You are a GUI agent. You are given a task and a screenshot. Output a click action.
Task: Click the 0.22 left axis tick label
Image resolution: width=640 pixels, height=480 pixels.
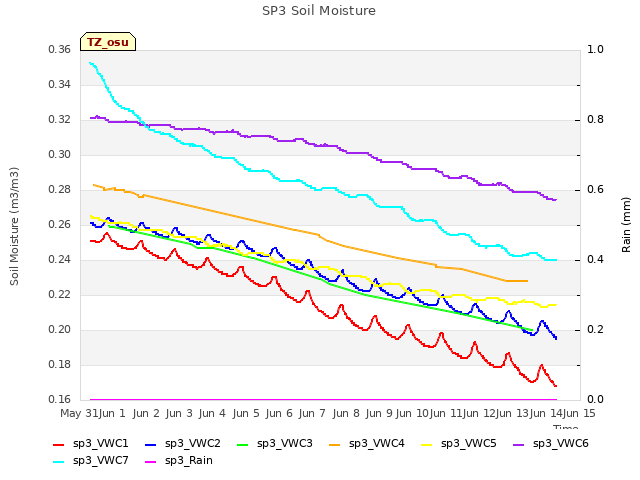(x=60, y=294)
